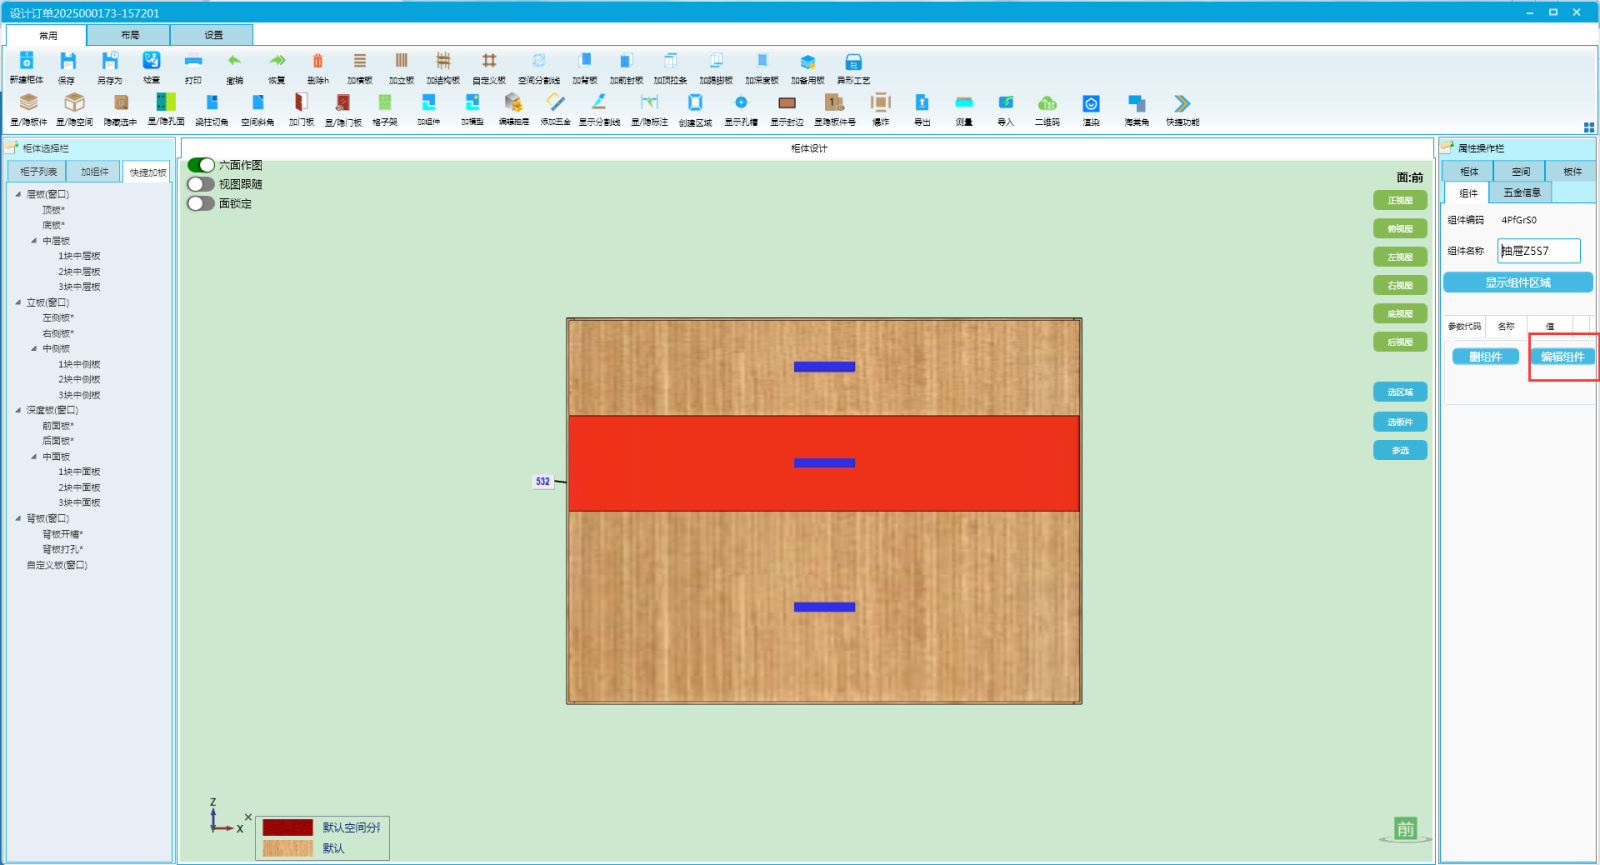
Task: Switch to the 布局 ribbon tab
Action: (x=129, y=35)
